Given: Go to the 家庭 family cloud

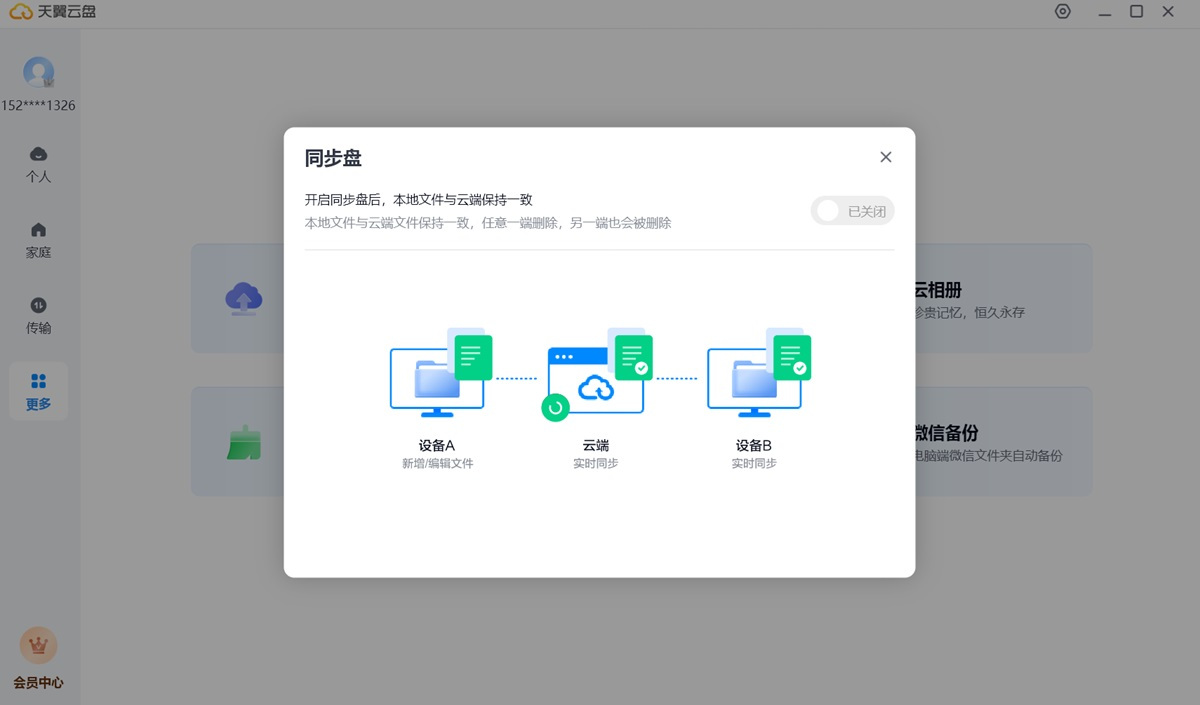Looking at the screenshot, I should 38,240.
